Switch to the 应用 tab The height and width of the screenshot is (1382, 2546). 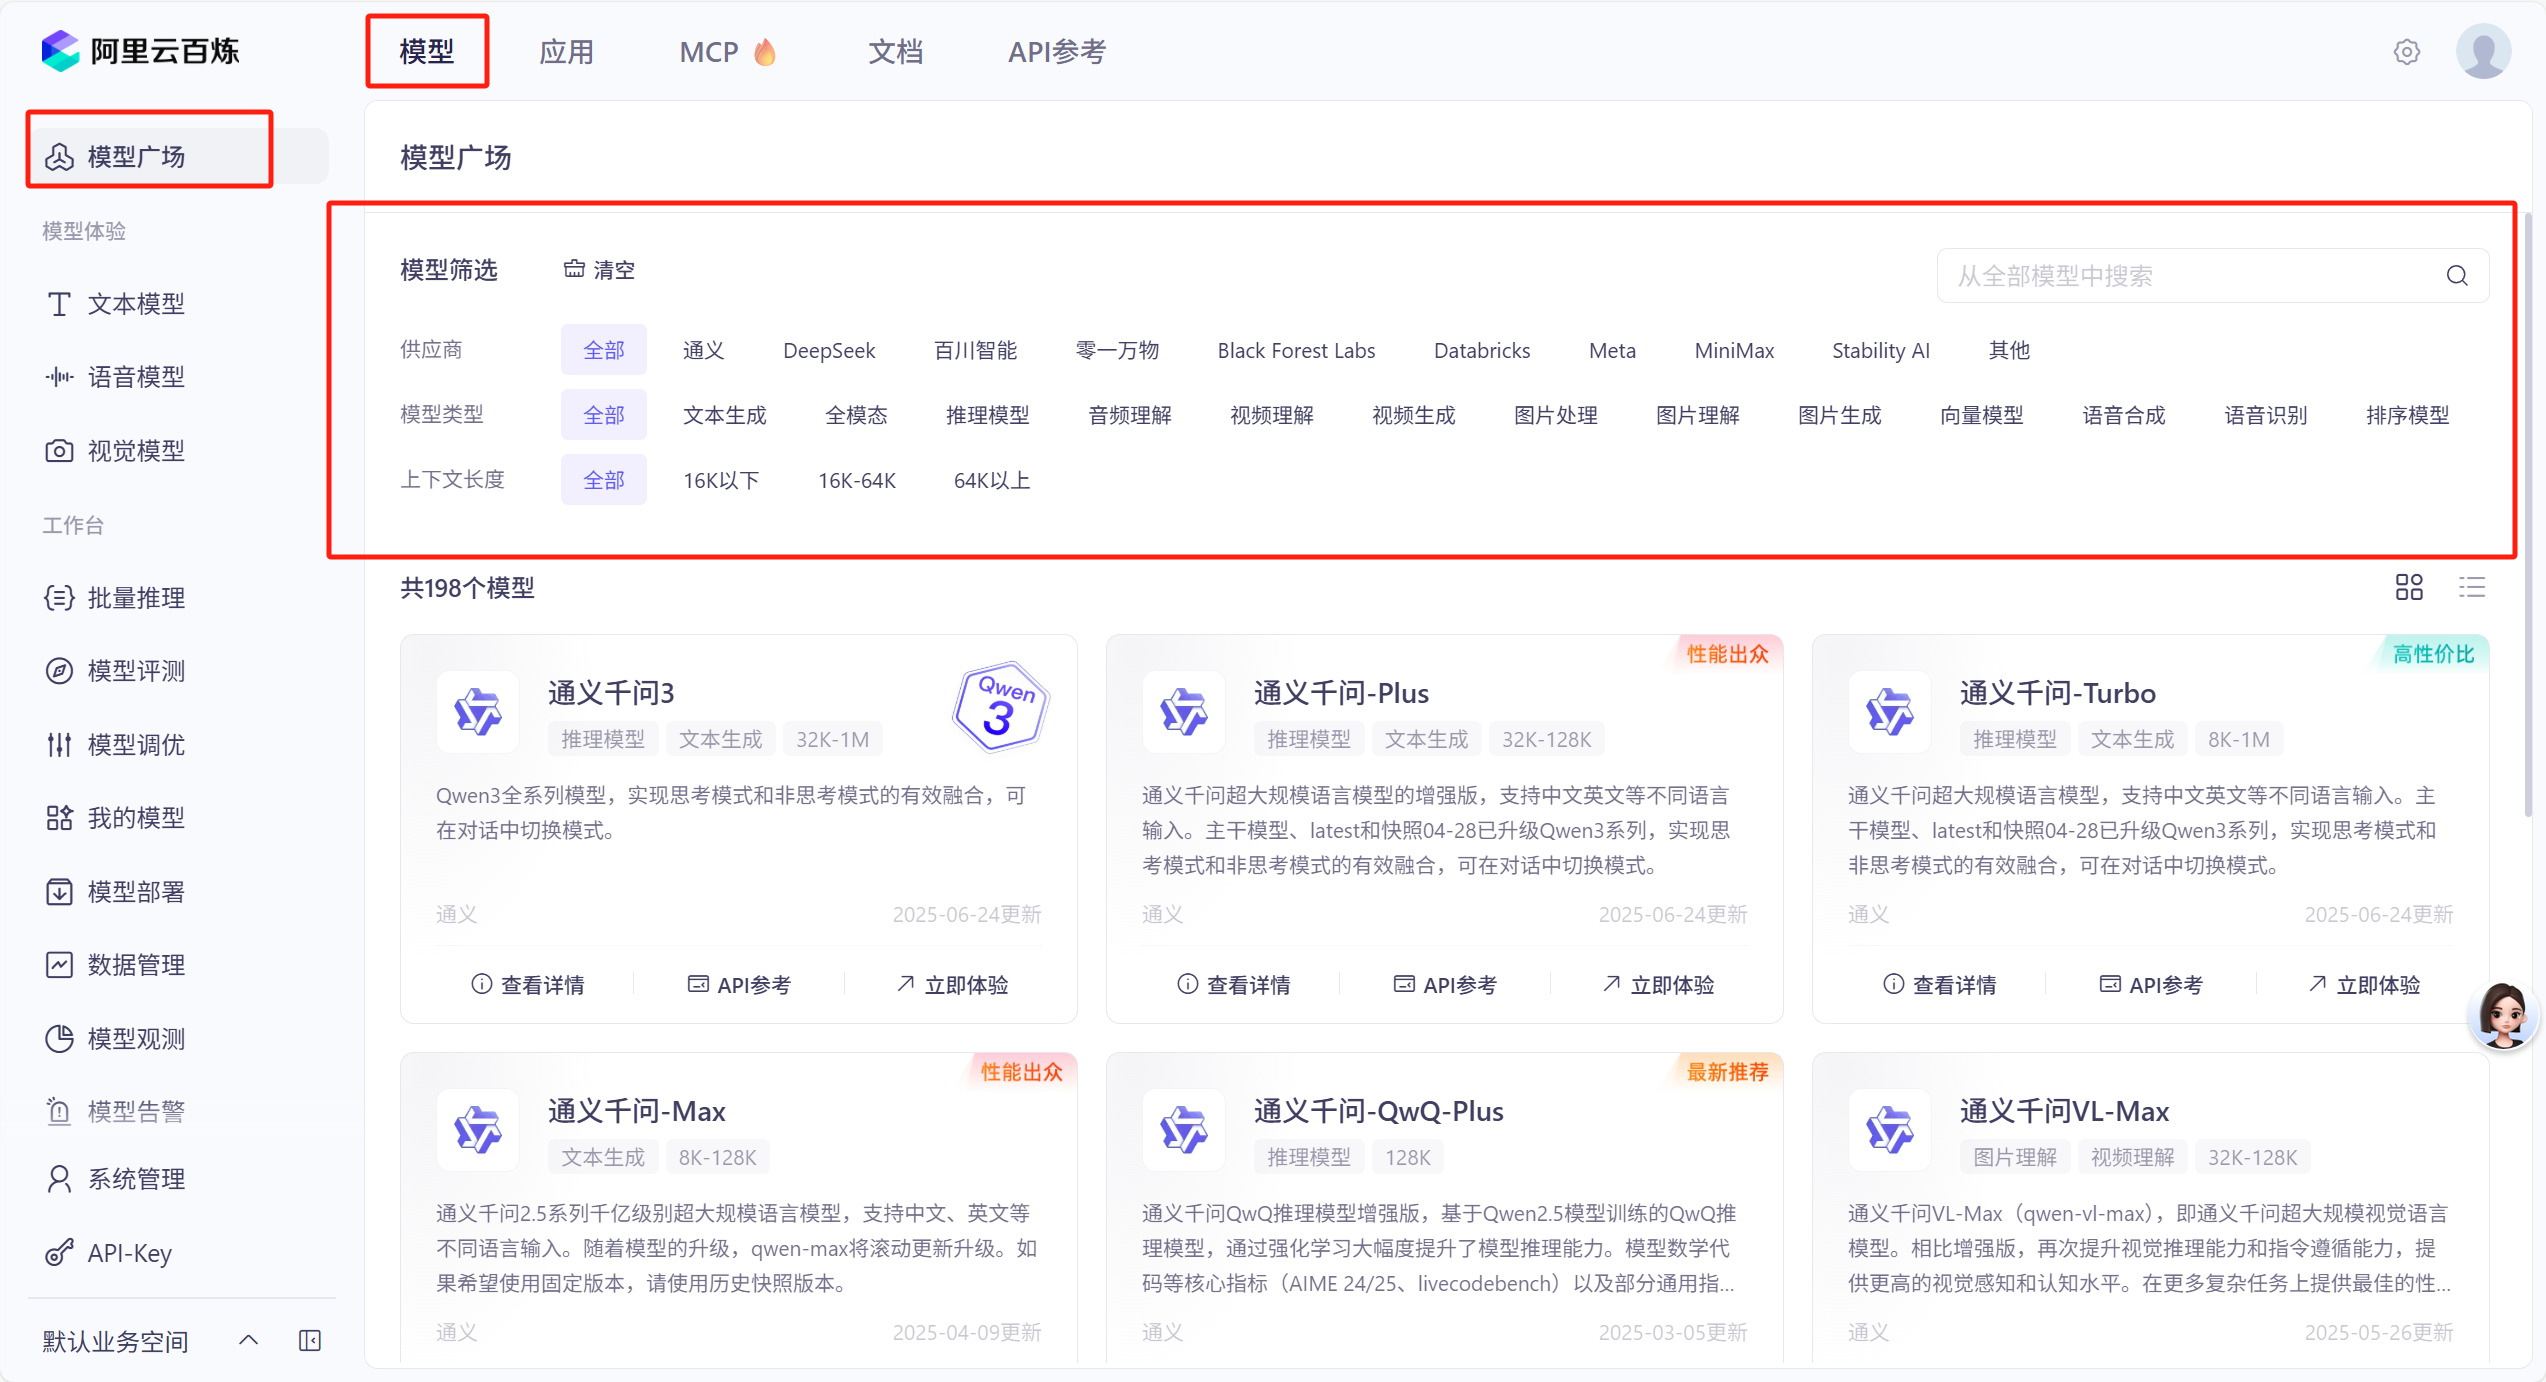pyautogui.click(x=566, y=51)
